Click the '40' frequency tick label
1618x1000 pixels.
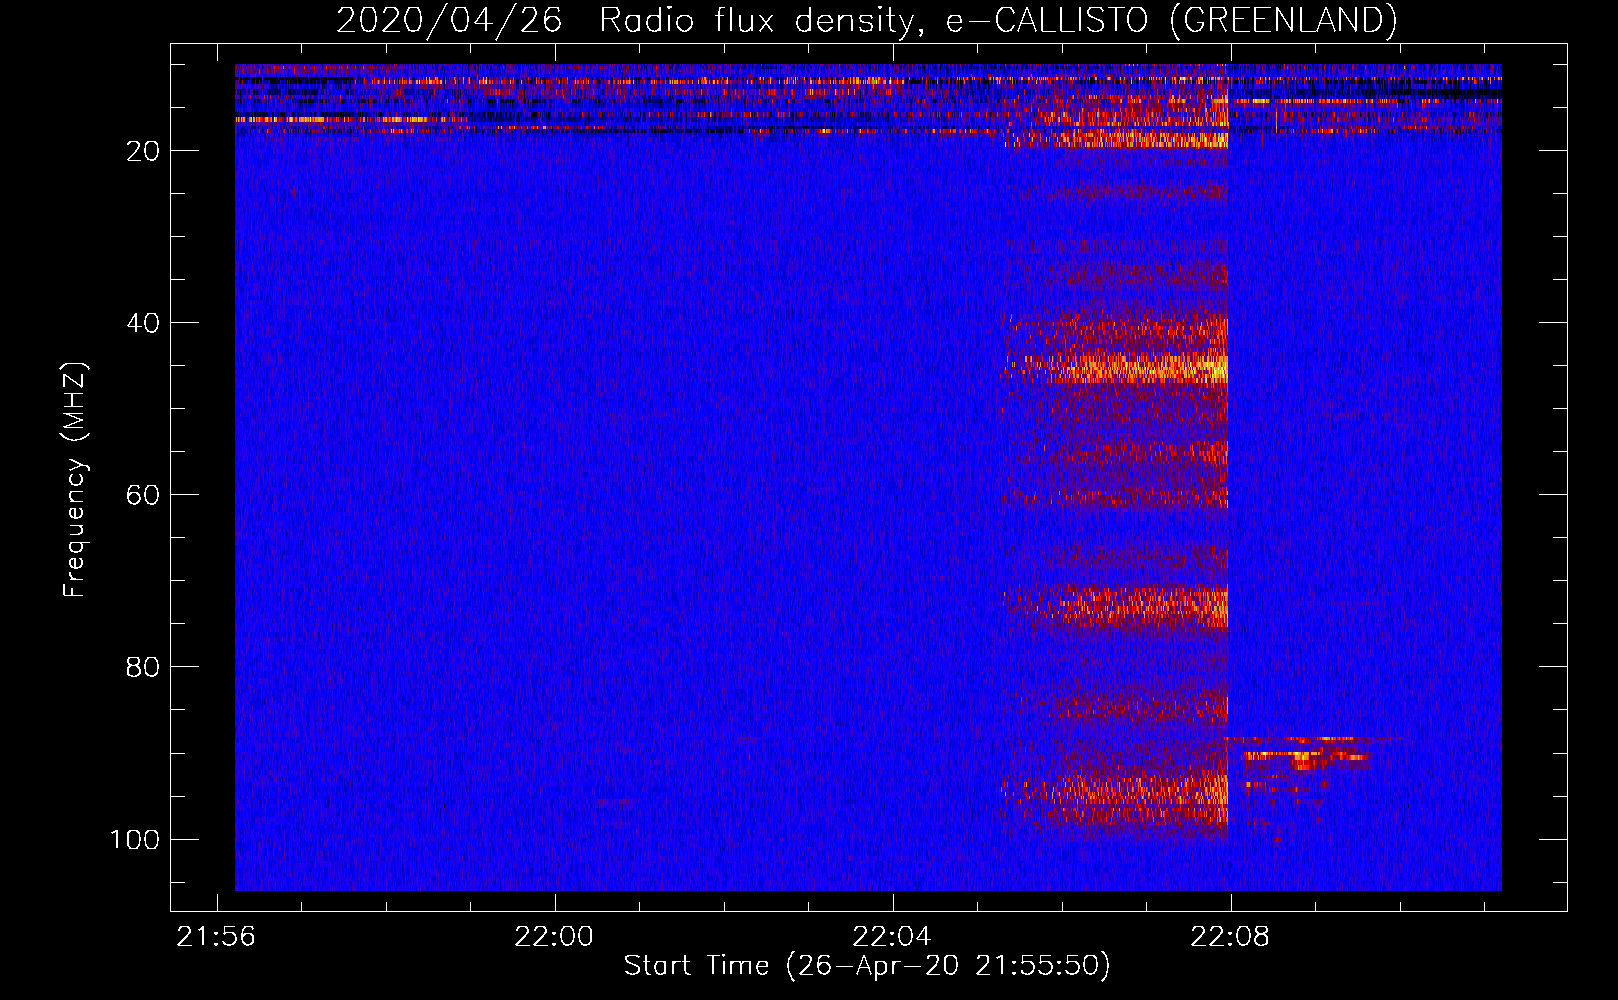(x=143, y=323)
